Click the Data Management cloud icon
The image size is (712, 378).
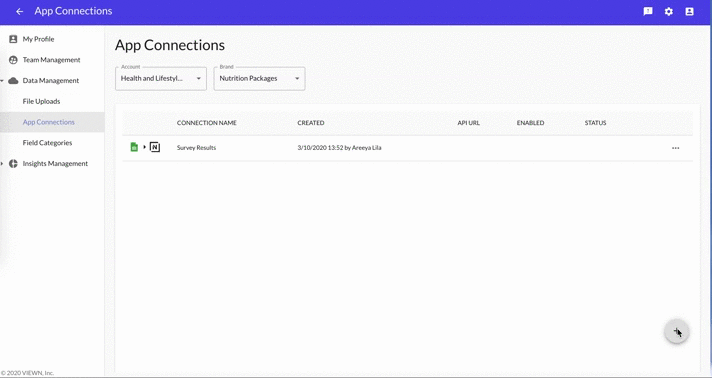click(13, 81)
